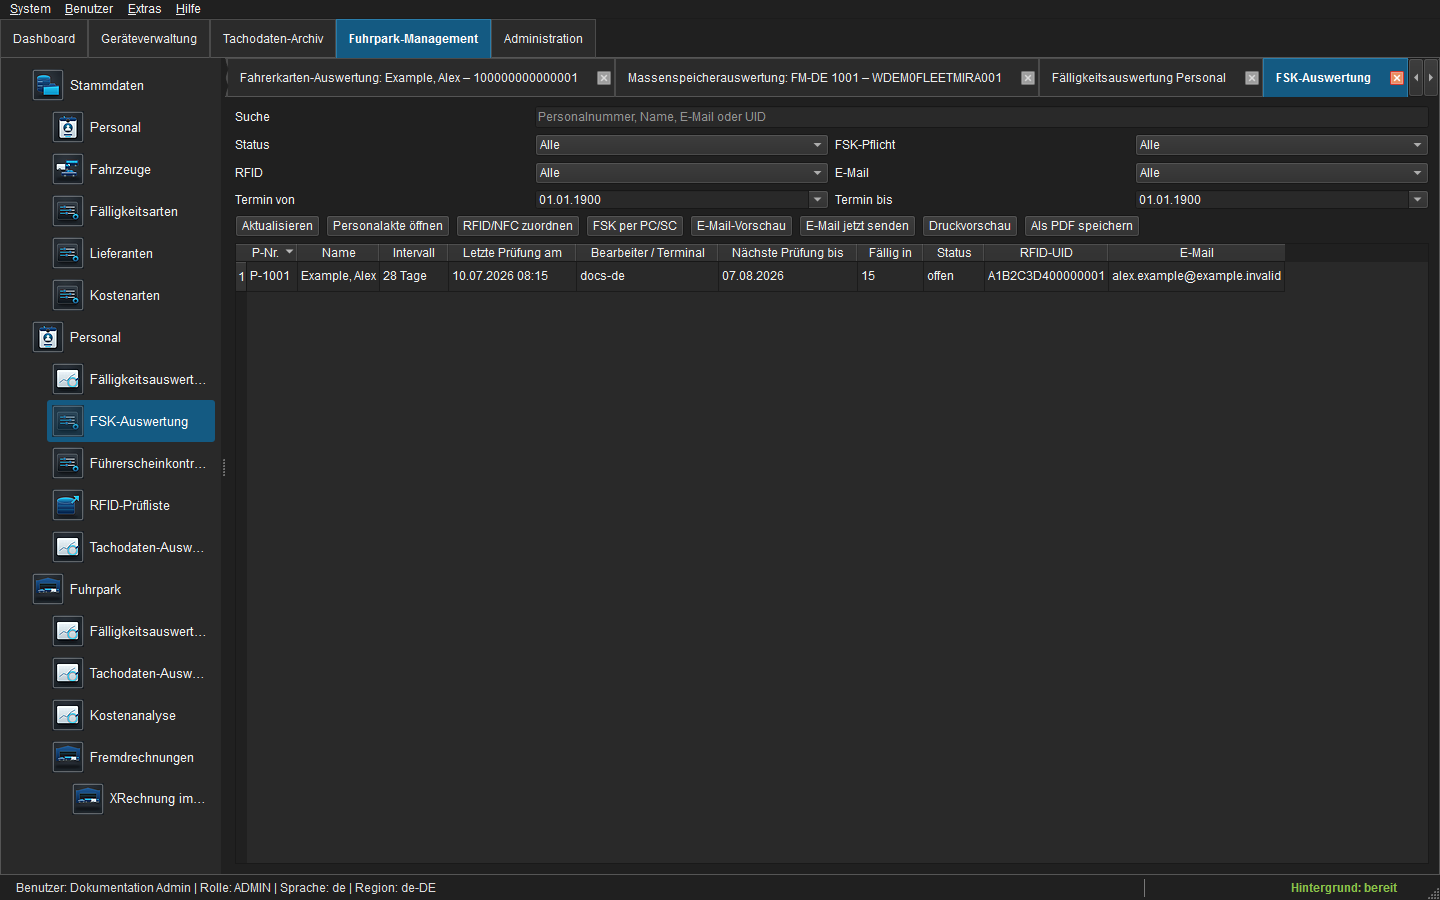1440x900 pixels.
Task: Click the Fuhrpark section icon
Action: coord(48,589)
